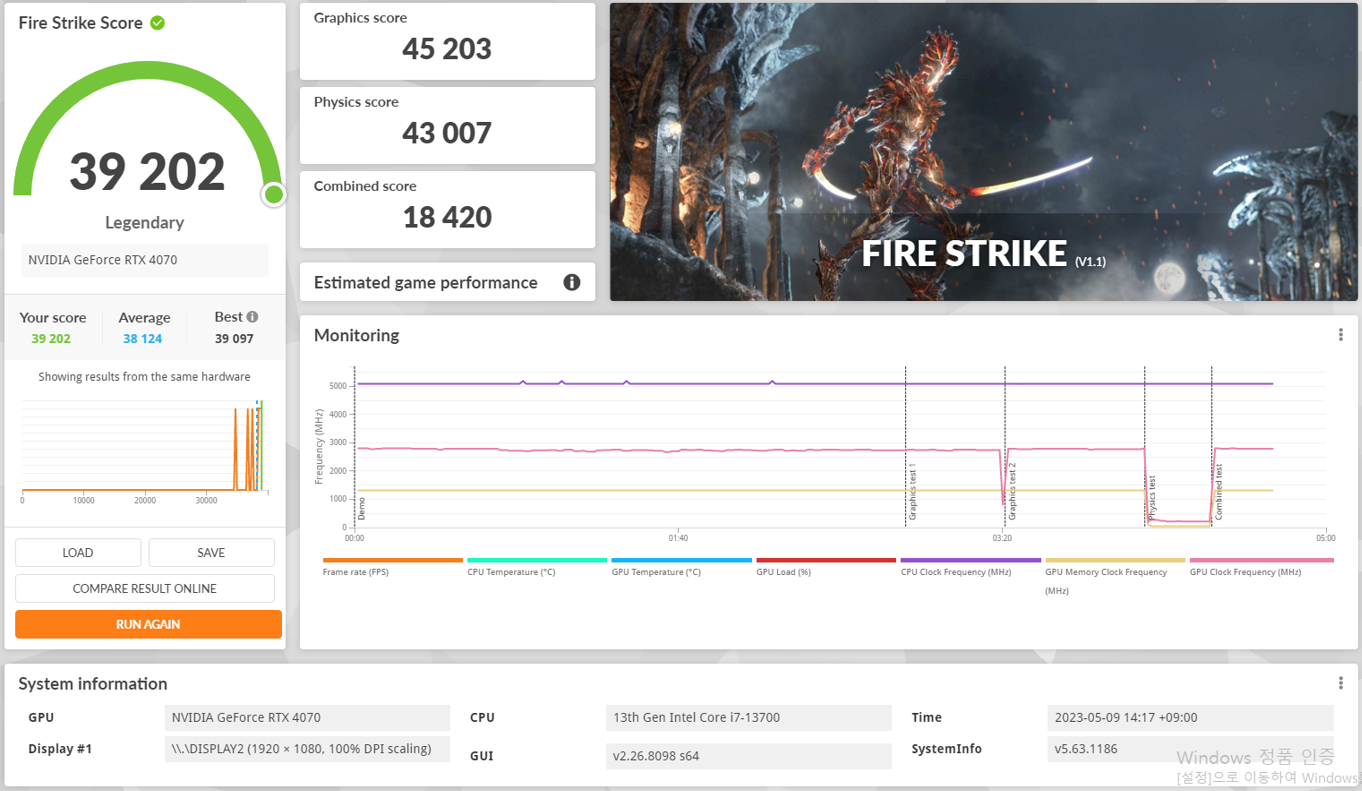Toggle the GPU Clock Frequency legend entry
This screenshot has width=1362, height=791.
coord(1260,567)
